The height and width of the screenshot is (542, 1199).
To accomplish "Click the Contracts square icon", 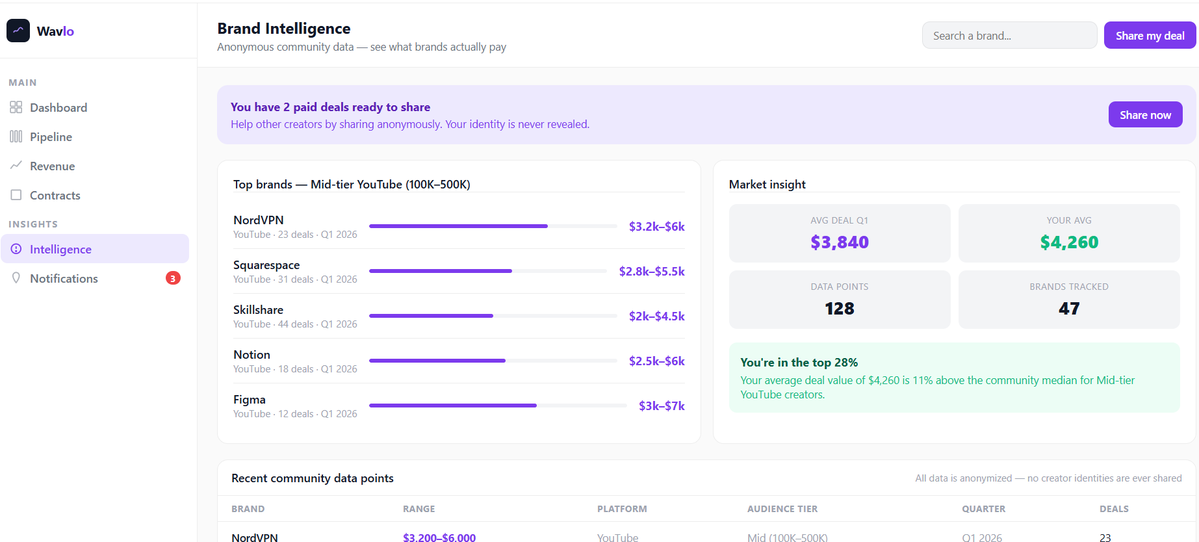I will click(16, 195).
